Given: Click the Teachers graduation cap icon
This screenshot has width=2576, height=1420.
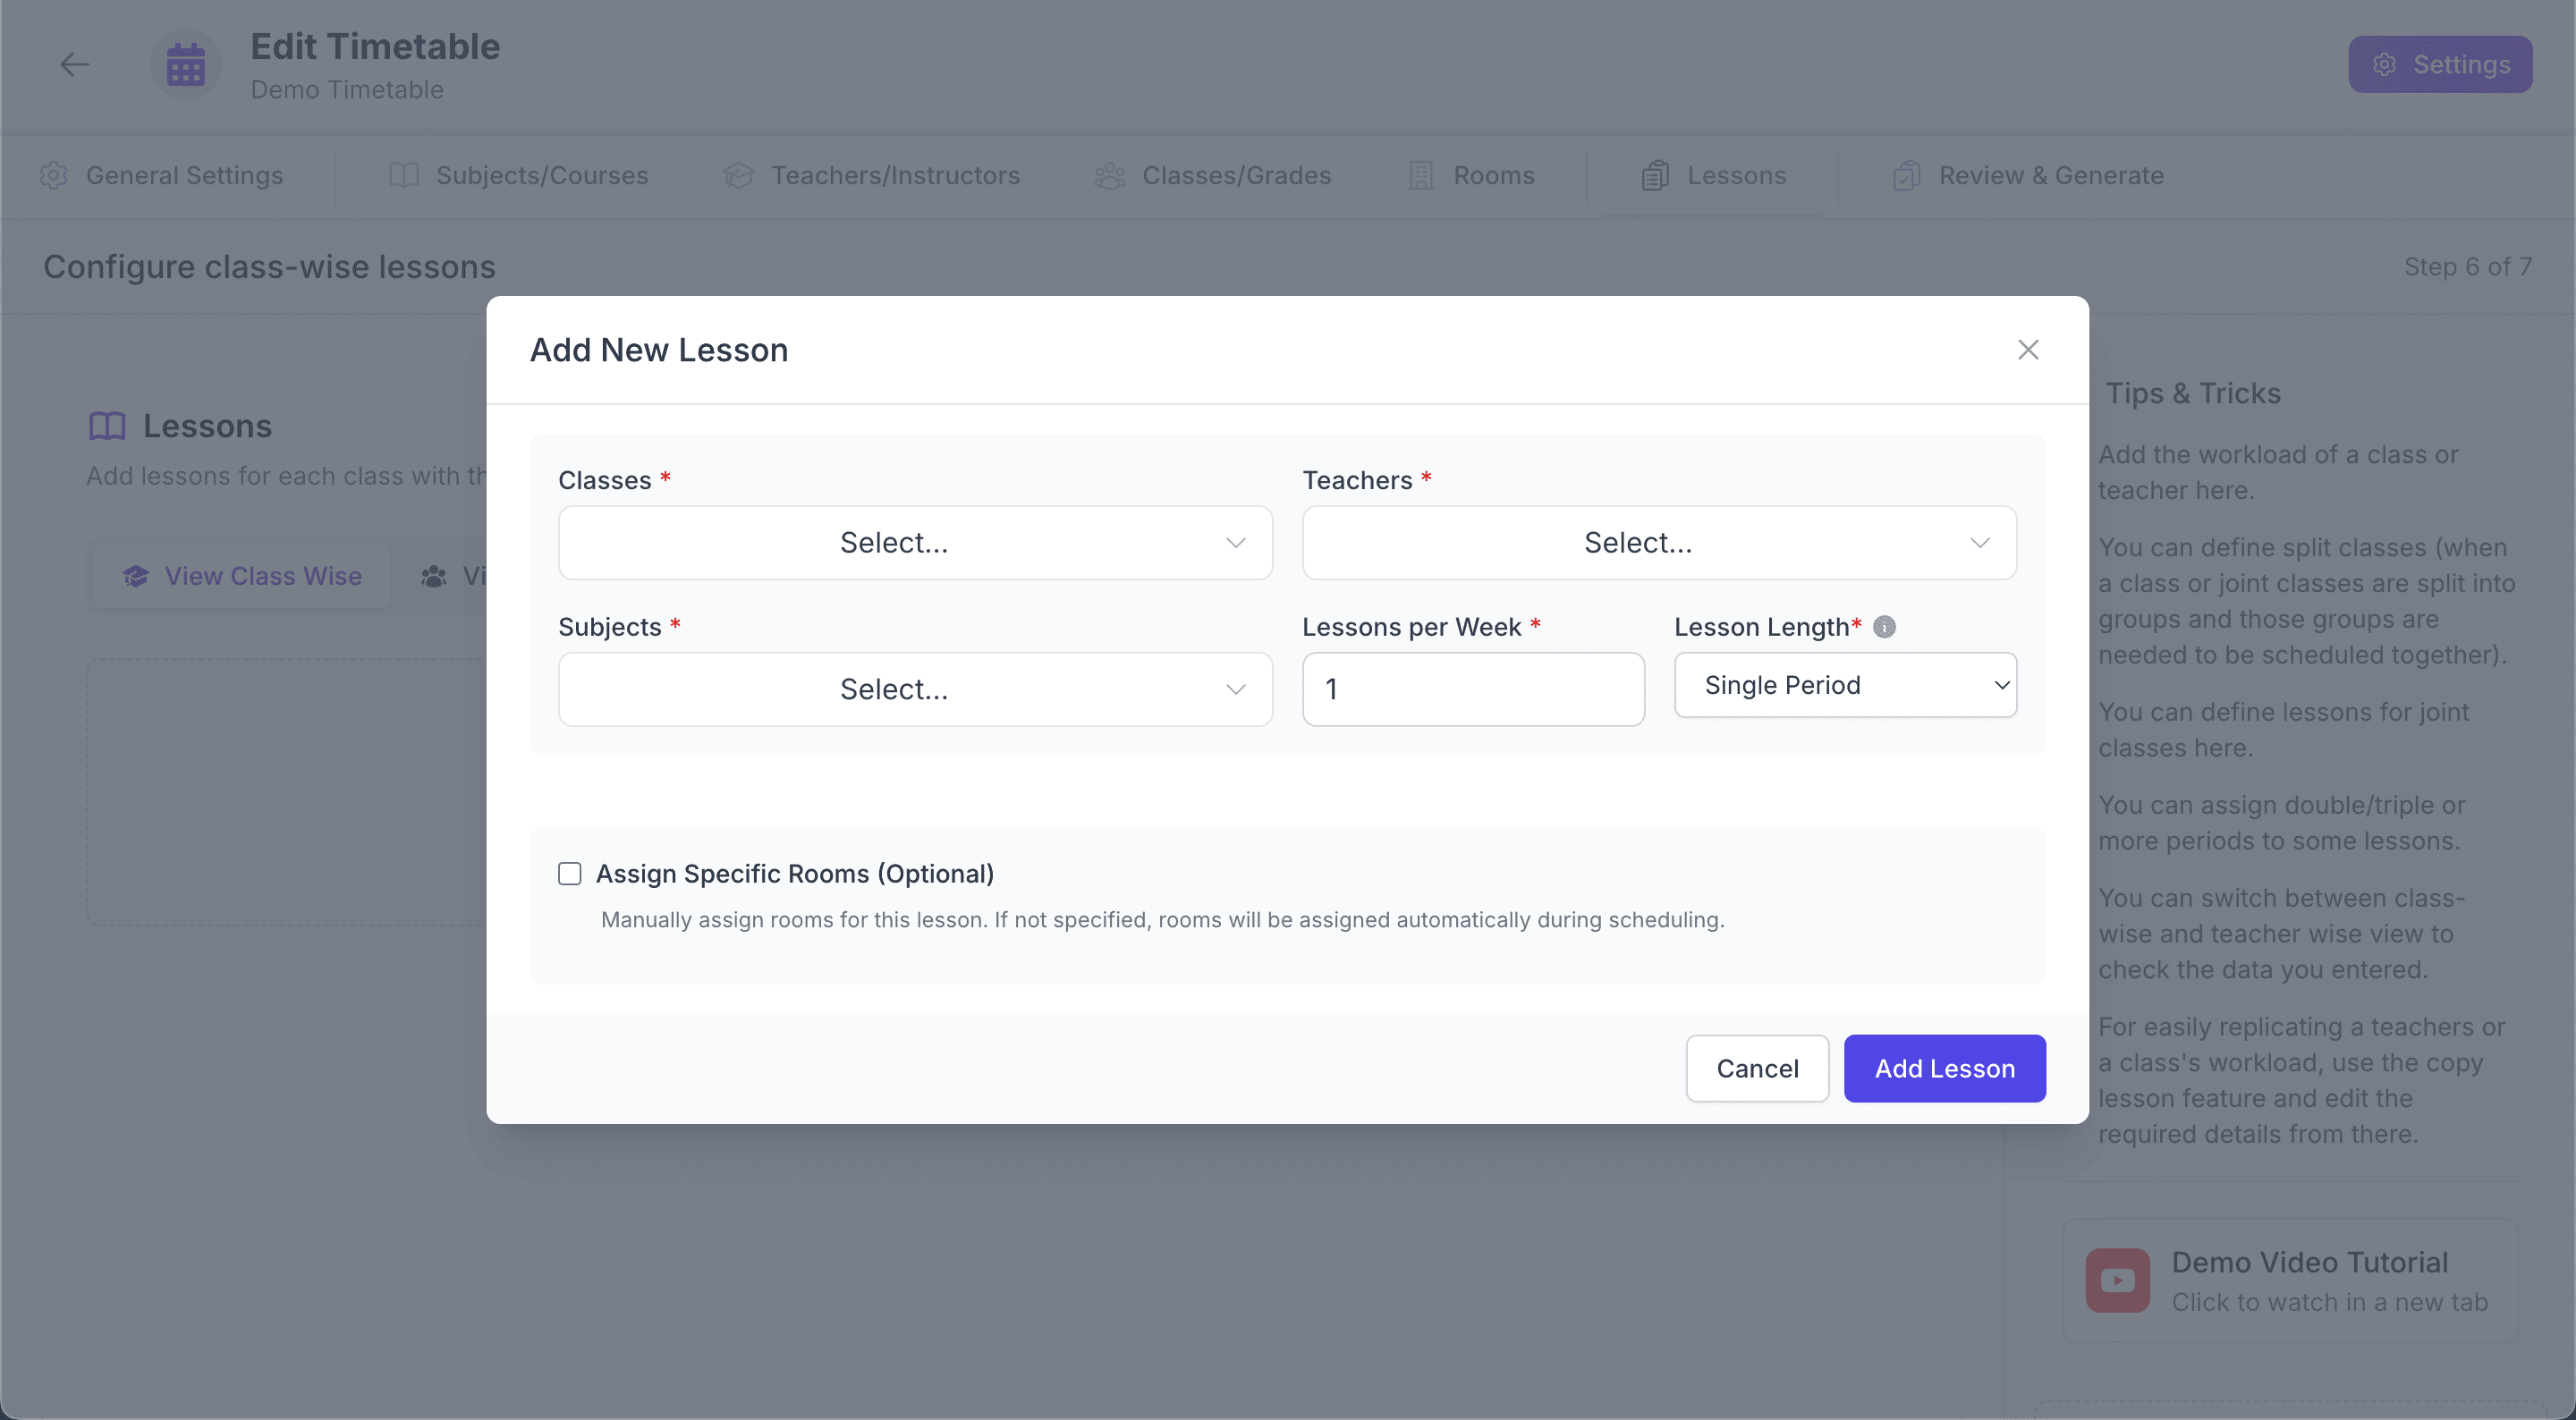Looking at the screenshot, I should pos(738,176).
